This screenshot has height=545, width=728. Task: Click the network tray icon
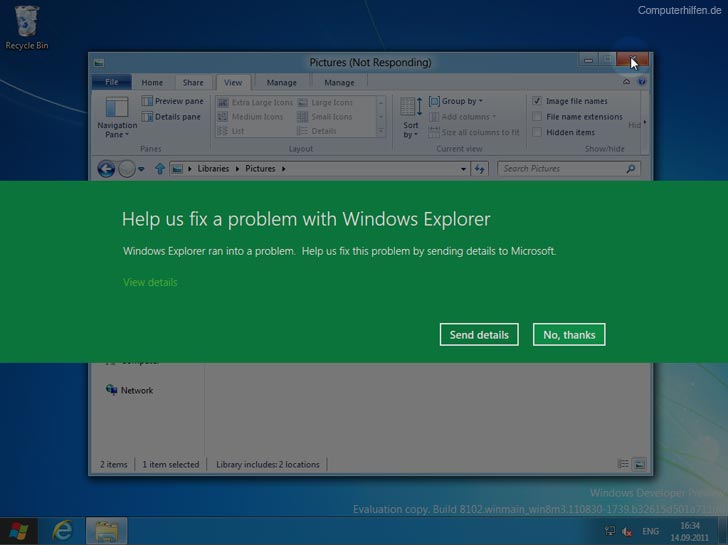pyautogui.click(x=610, y=531)
